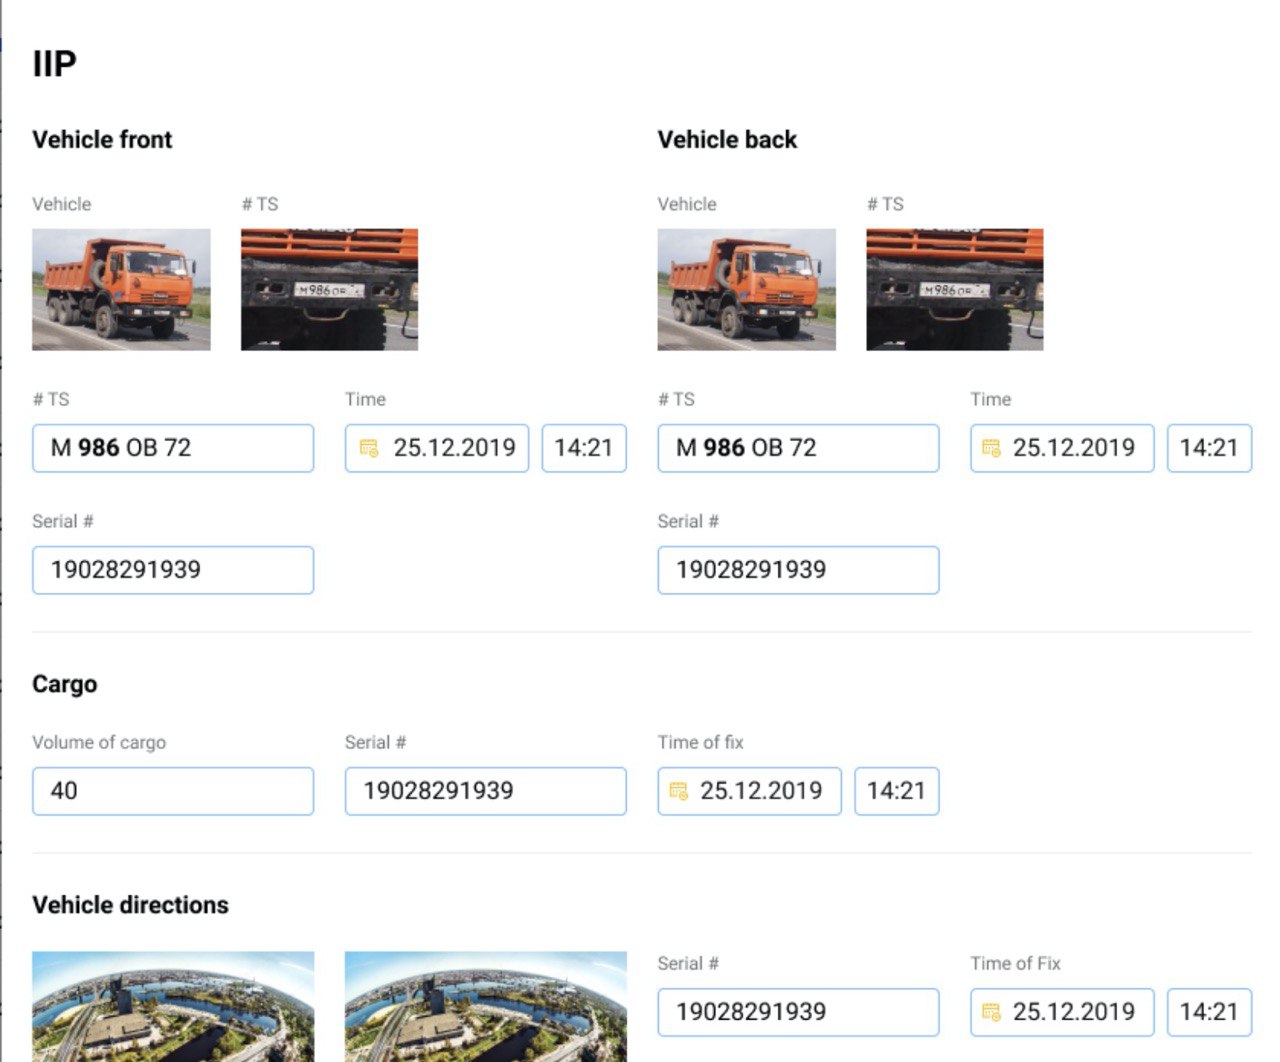Select Vehicle directions Time of Fix 14:21 field
This screenshot has height=1062, width=1280.
click(x=1209, y=1012)
